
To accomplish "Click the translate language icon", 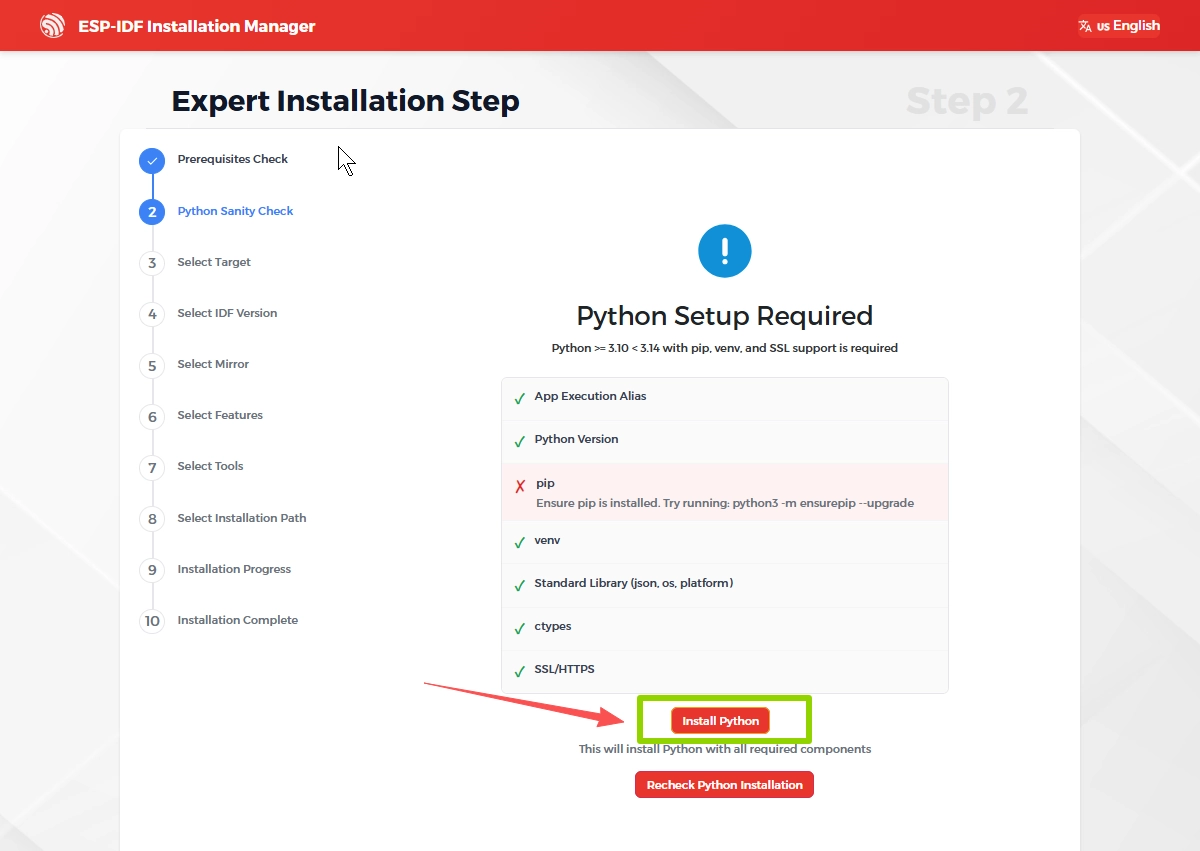I will [1085, 26].
